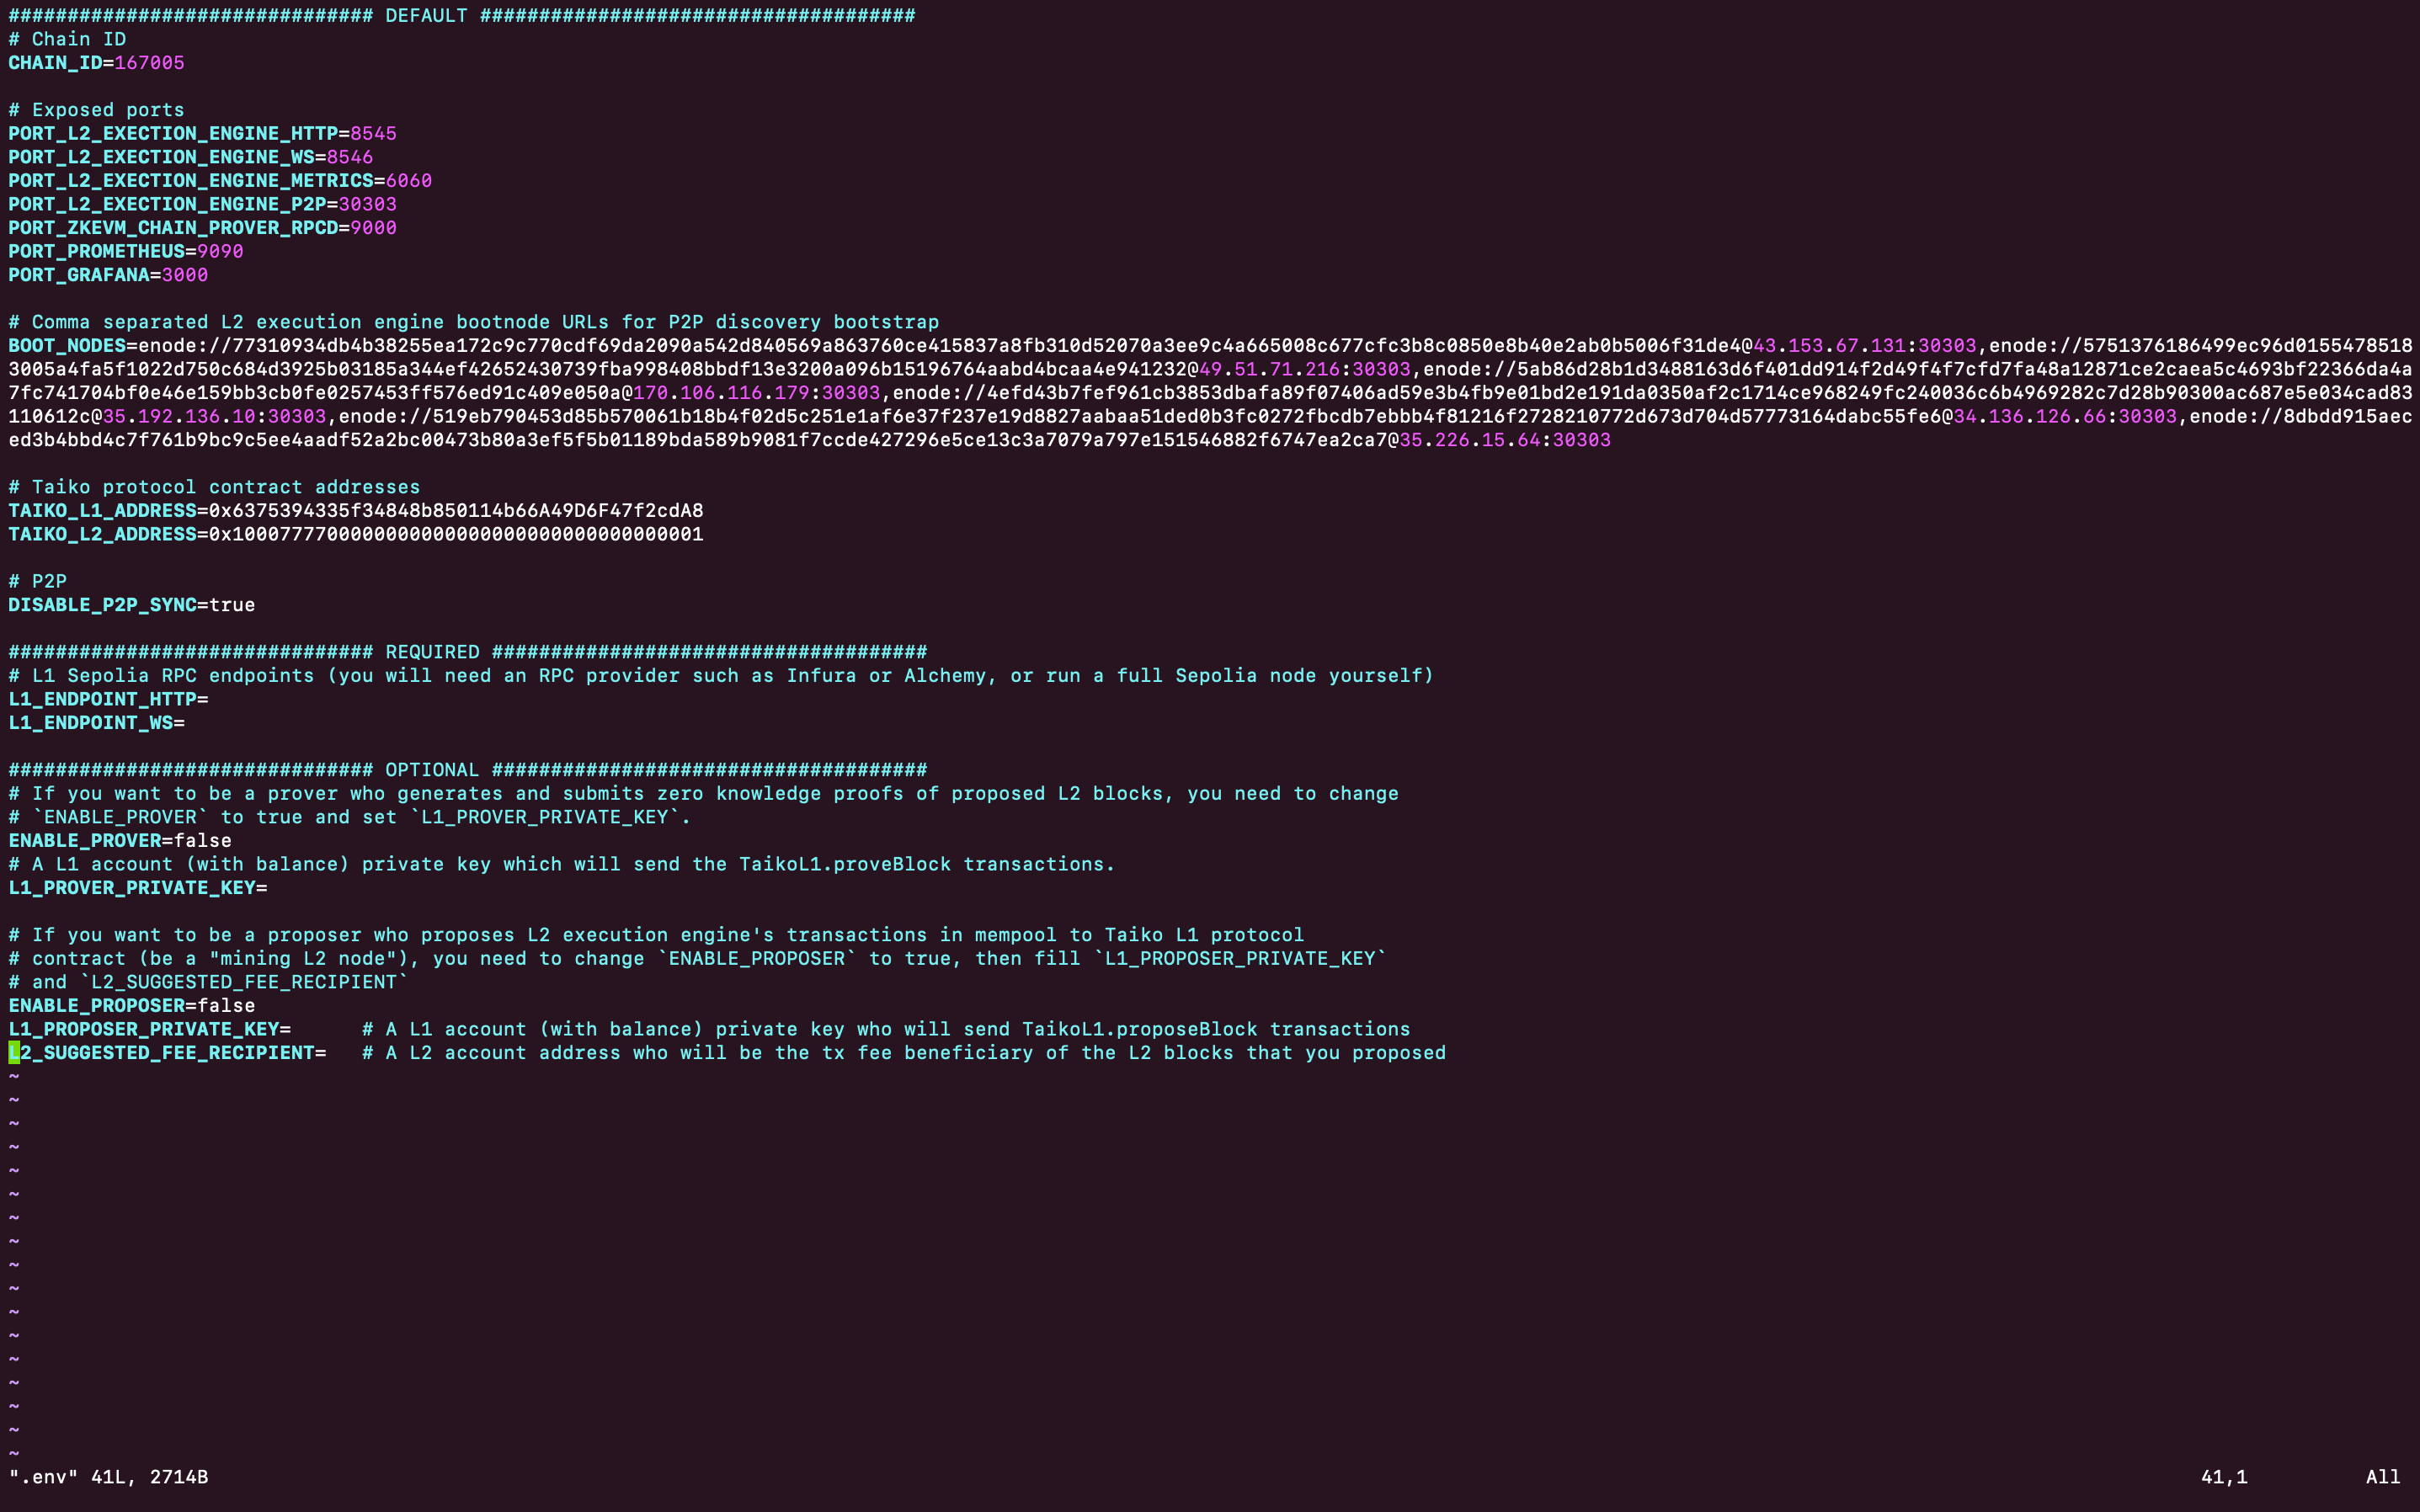This screenshot has width=2420, height=1512.
Task: Click the TaikoL1.proveBlock transactions comment
Action: [x=562, y=864]
